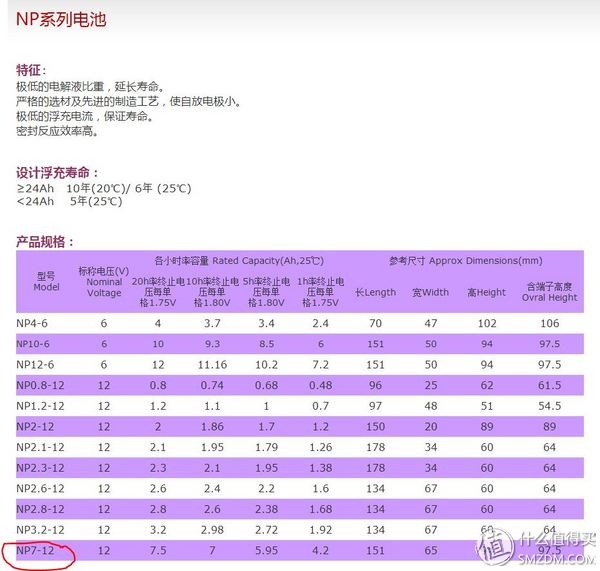Click the '1.38' value in the NP2.3-12 row
Image resolution: width=600 pixels, height=571 pixels.
point(321,468)
